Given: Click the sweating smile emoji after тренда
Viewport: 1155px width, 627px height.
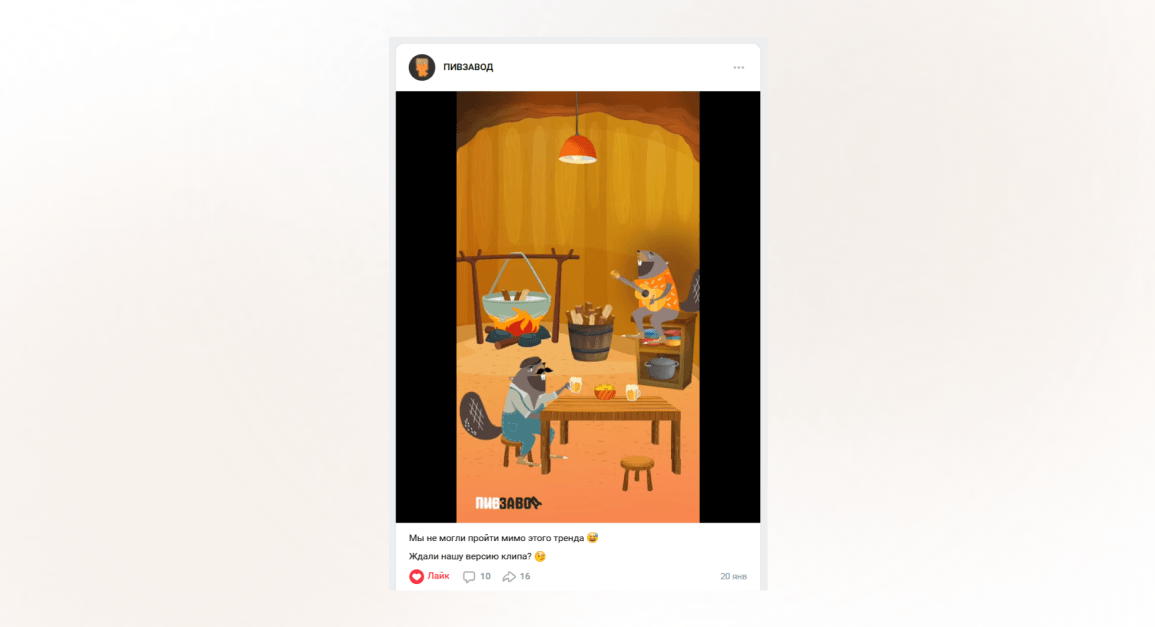Looking at the screenshot, I should pyautogui.click(x=593, y=538).
